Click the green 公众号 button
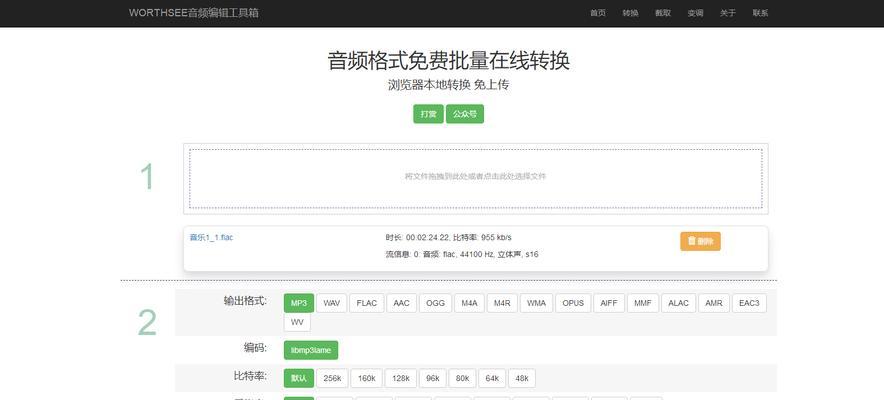This screenshot has height=400, width=884. click(x=465, y=114)
